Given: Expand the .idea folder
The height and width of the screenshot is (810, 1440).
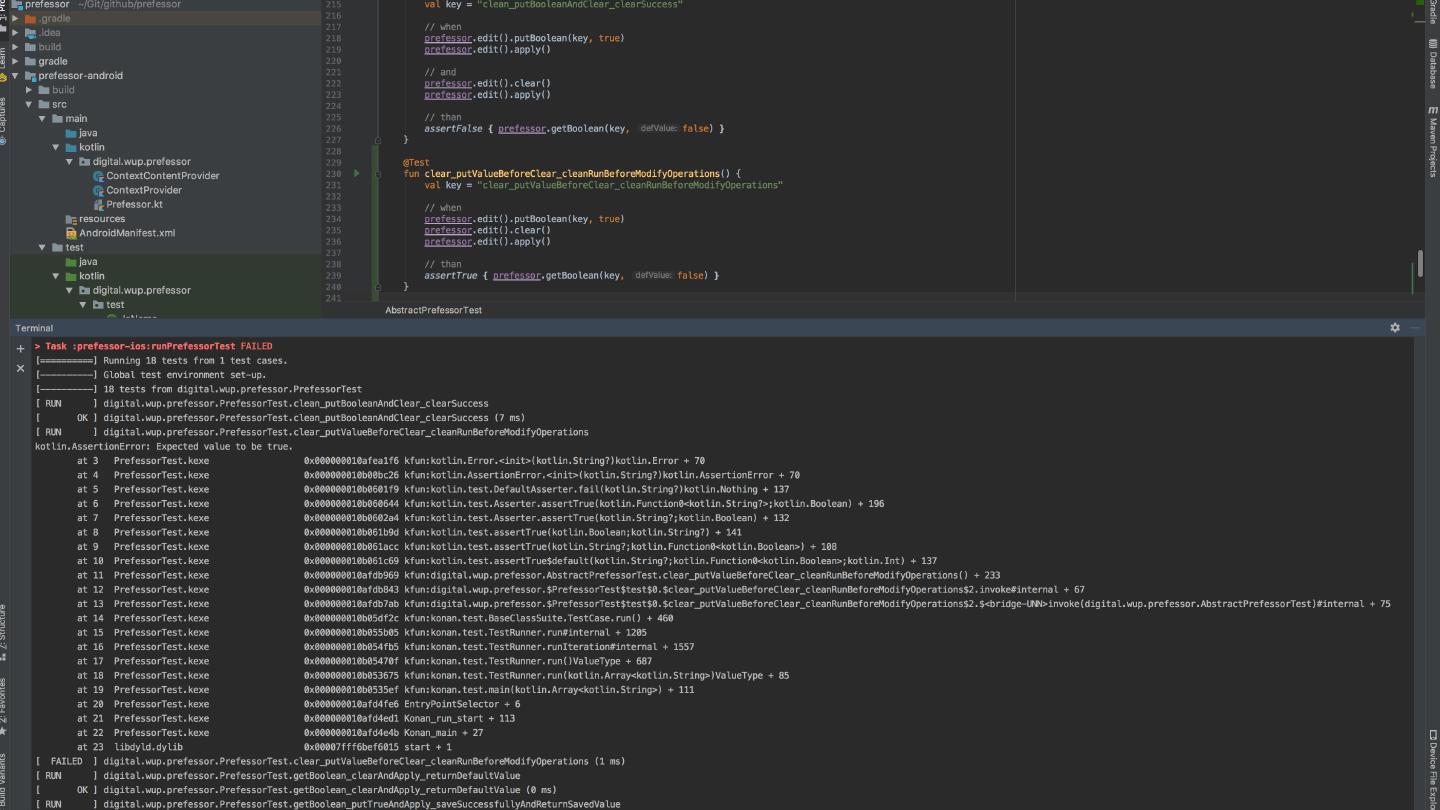Looking at the screenshot, I should point(15,33).
